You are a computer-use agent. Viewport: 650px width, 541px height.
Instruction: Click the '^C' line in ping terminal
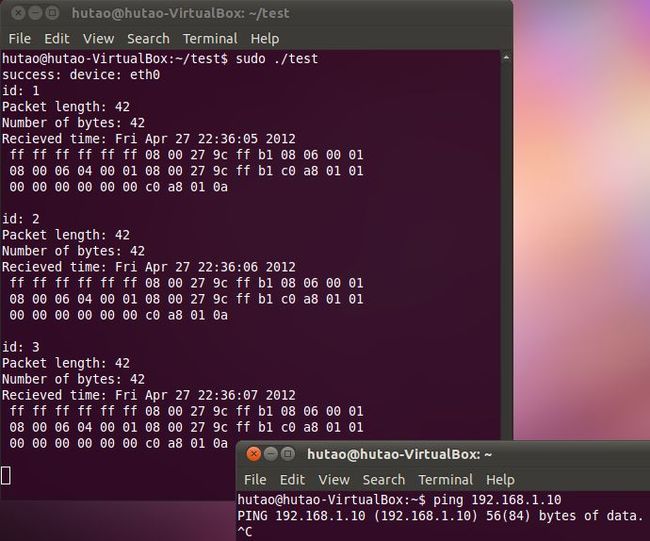245,531
